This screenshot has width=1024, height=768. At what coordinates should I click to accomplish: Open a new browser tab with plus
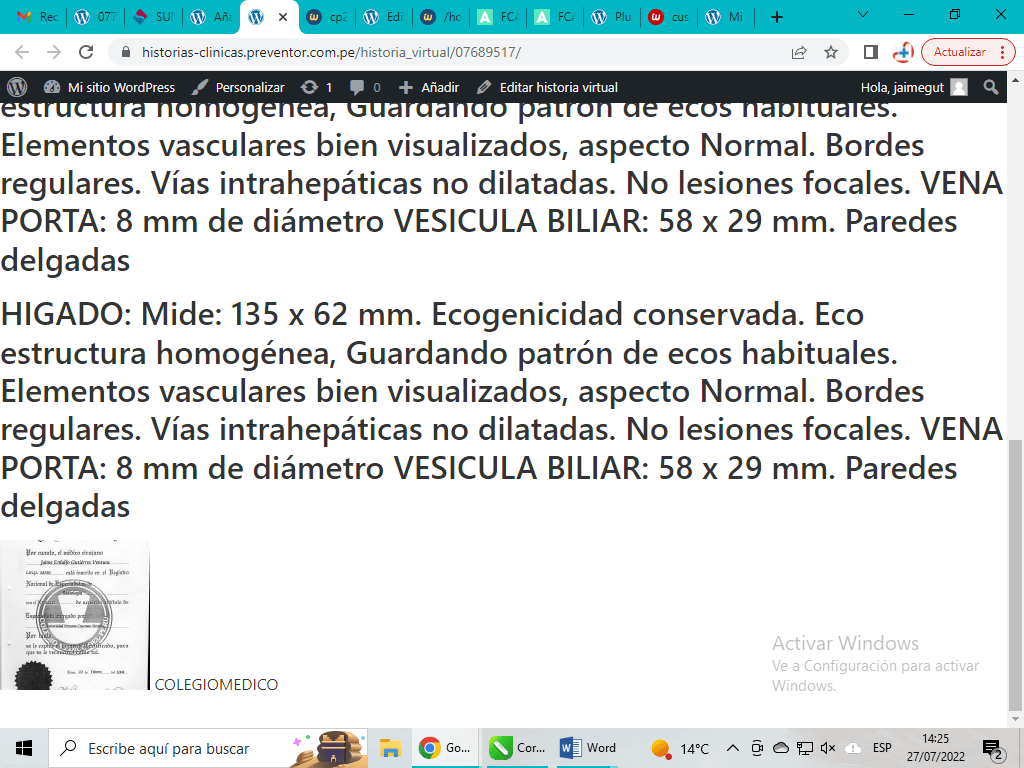(x=776, y=17)
